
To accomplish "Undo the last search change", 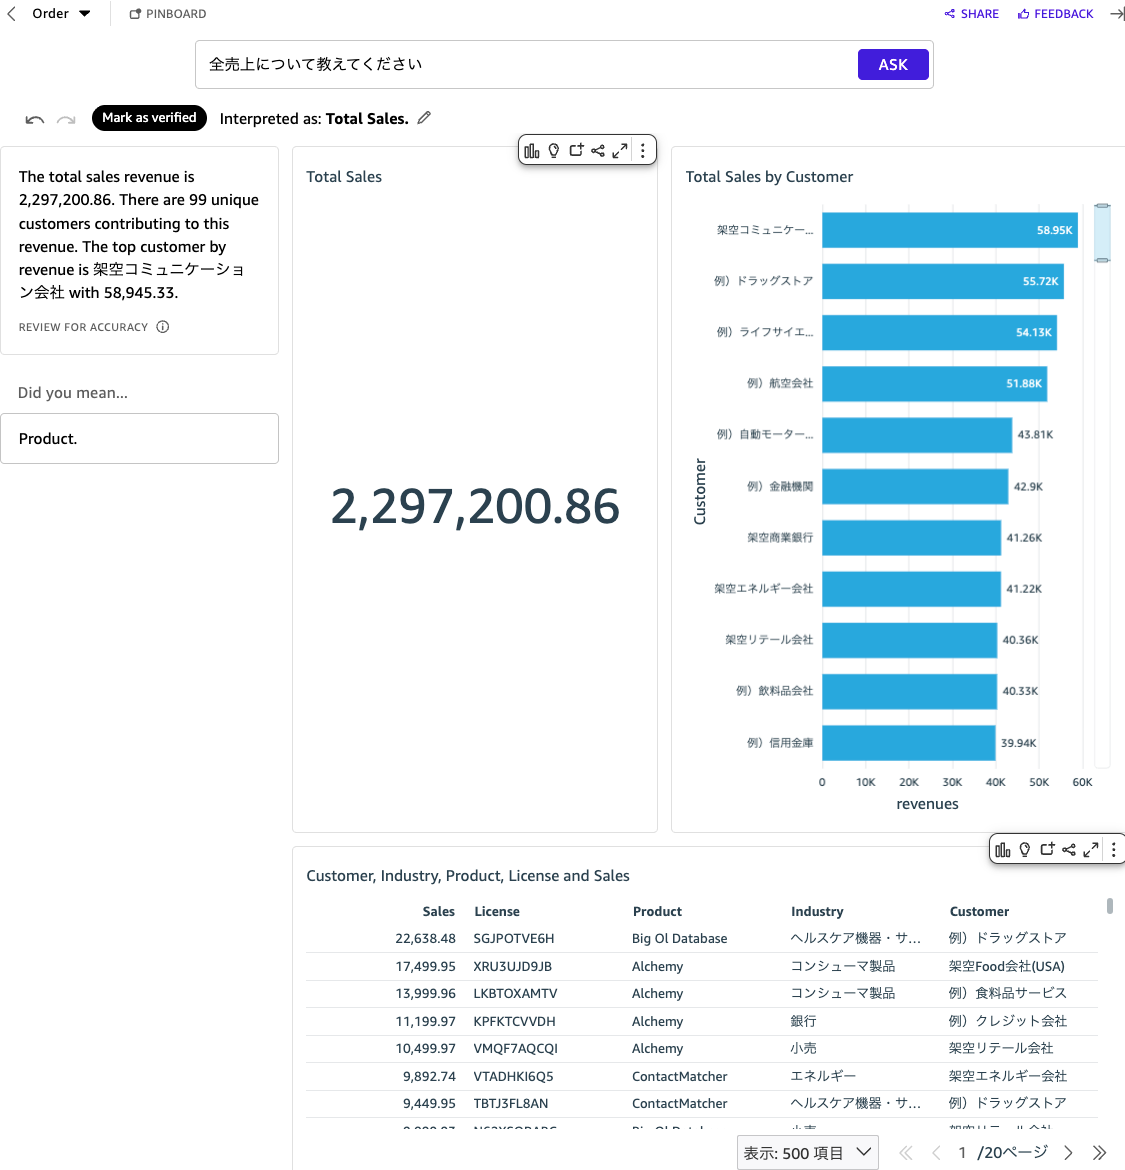I will point(34,119).
